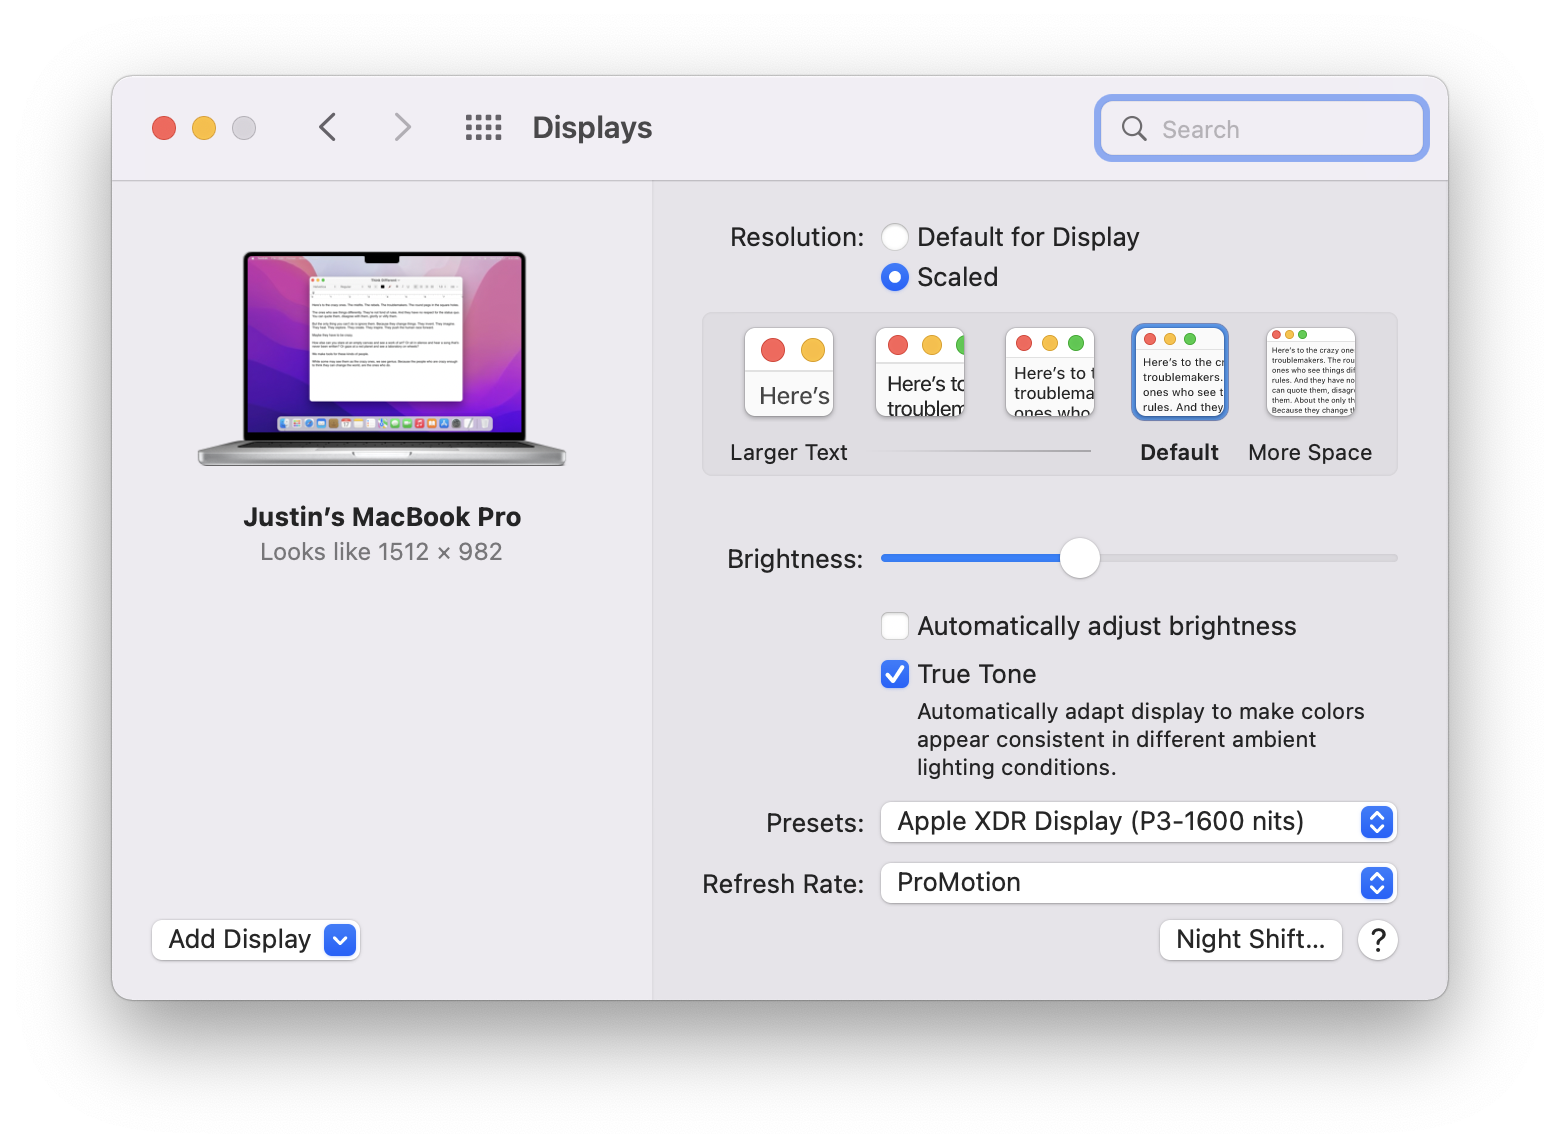
Task: Open the Presets dropdown menu
Action: [1138, 822]
